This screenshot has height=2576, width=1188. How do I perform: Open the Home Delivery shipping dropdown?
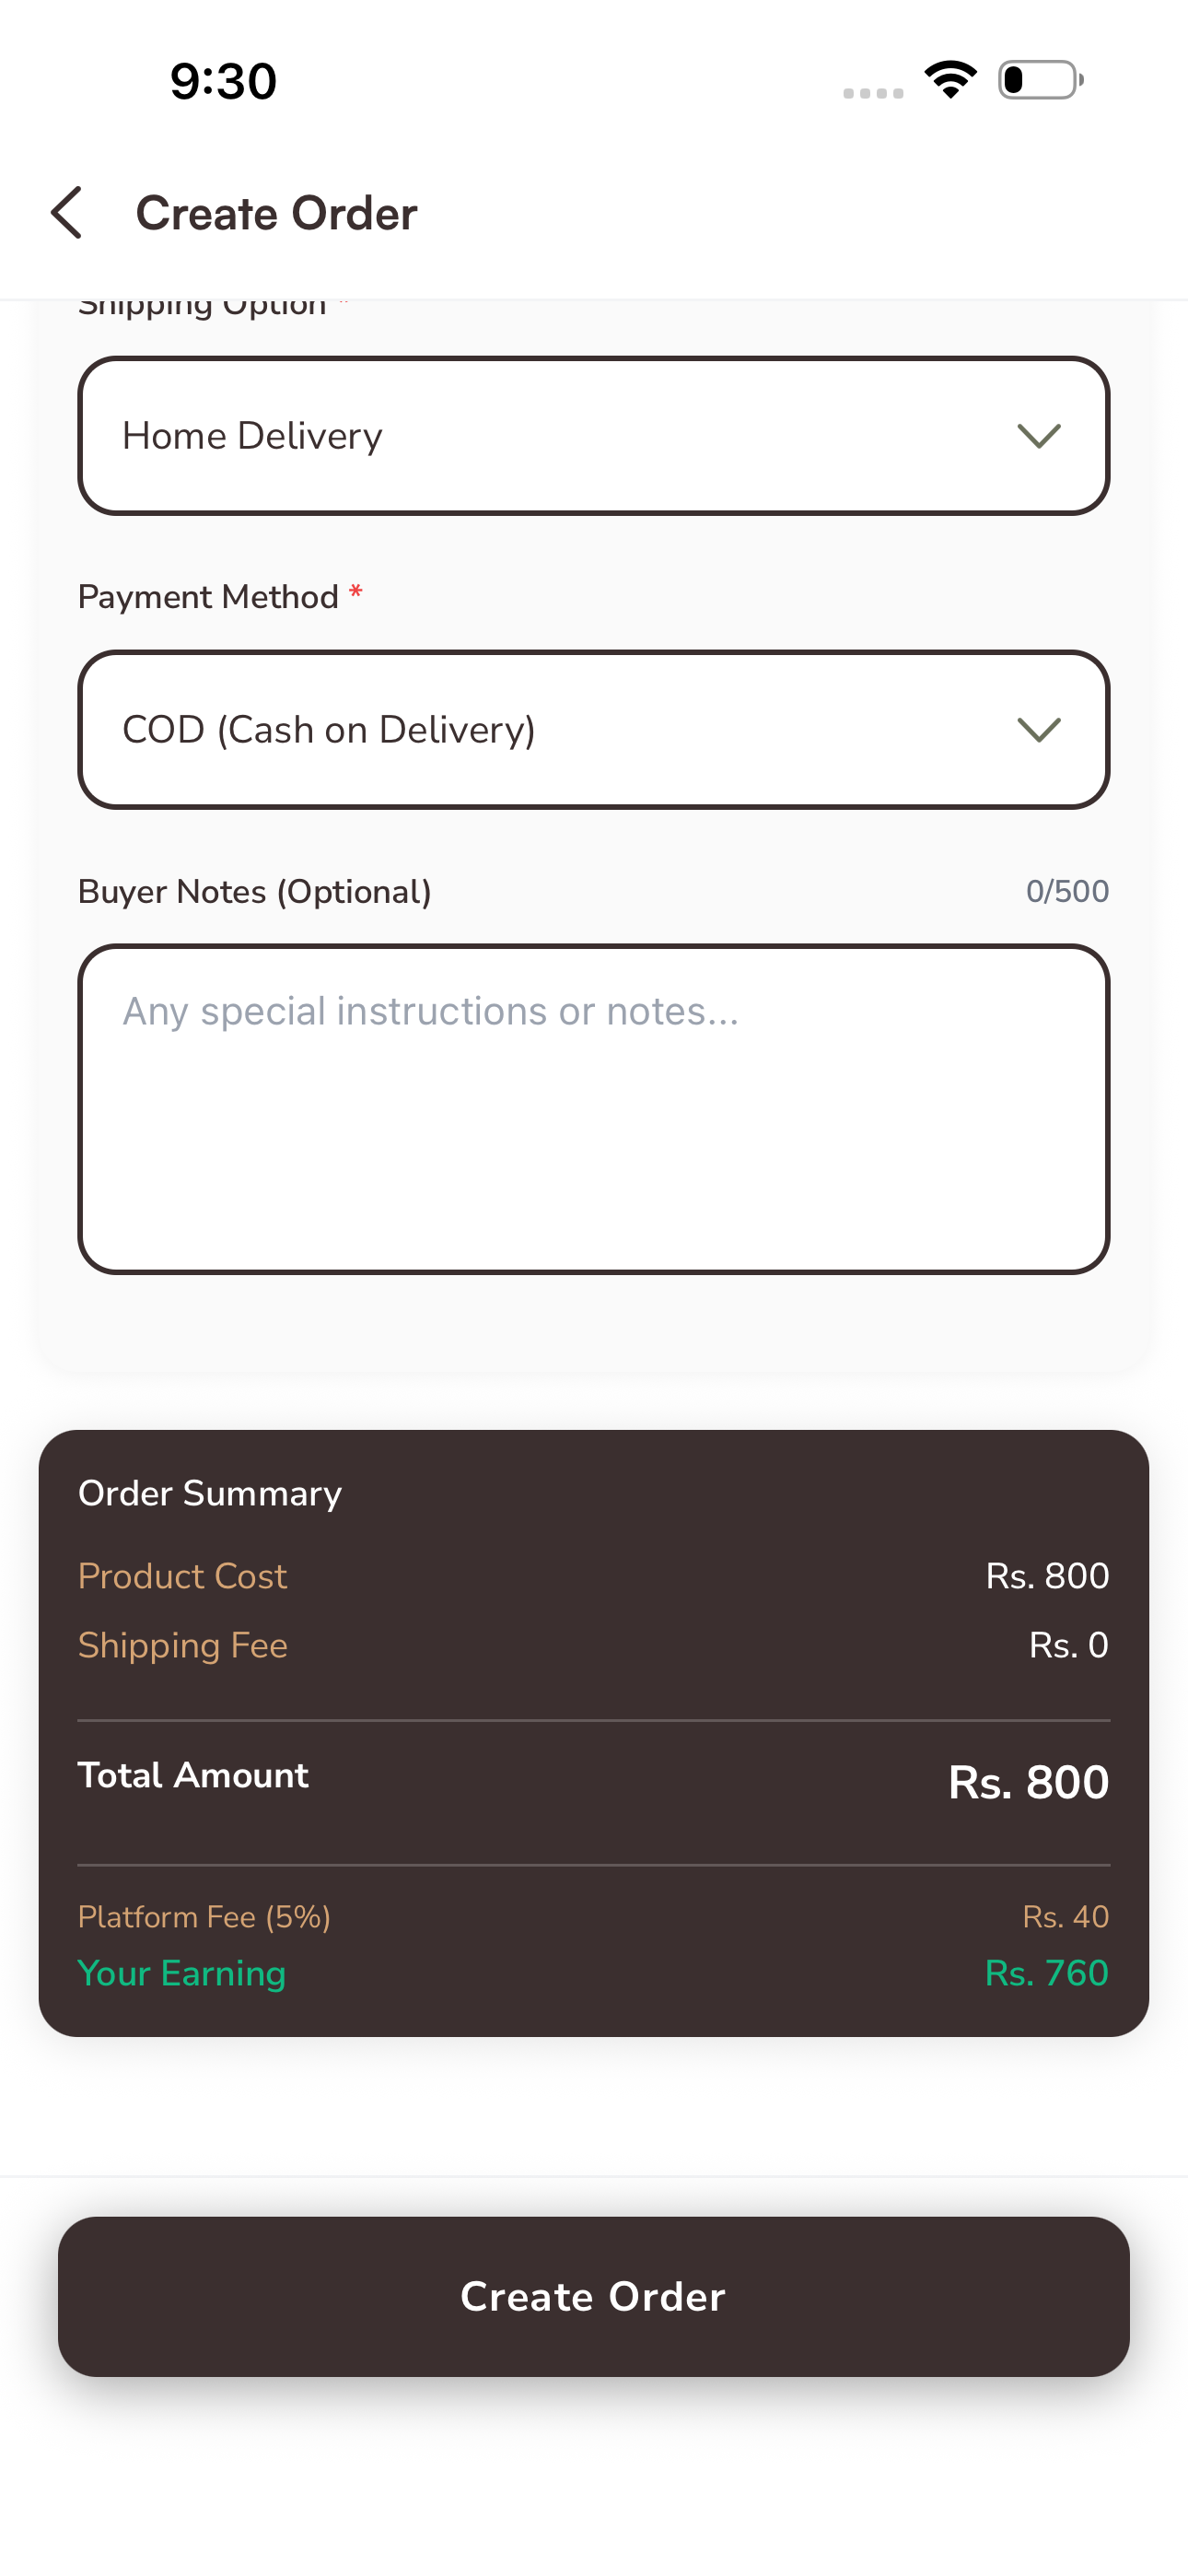594,435
